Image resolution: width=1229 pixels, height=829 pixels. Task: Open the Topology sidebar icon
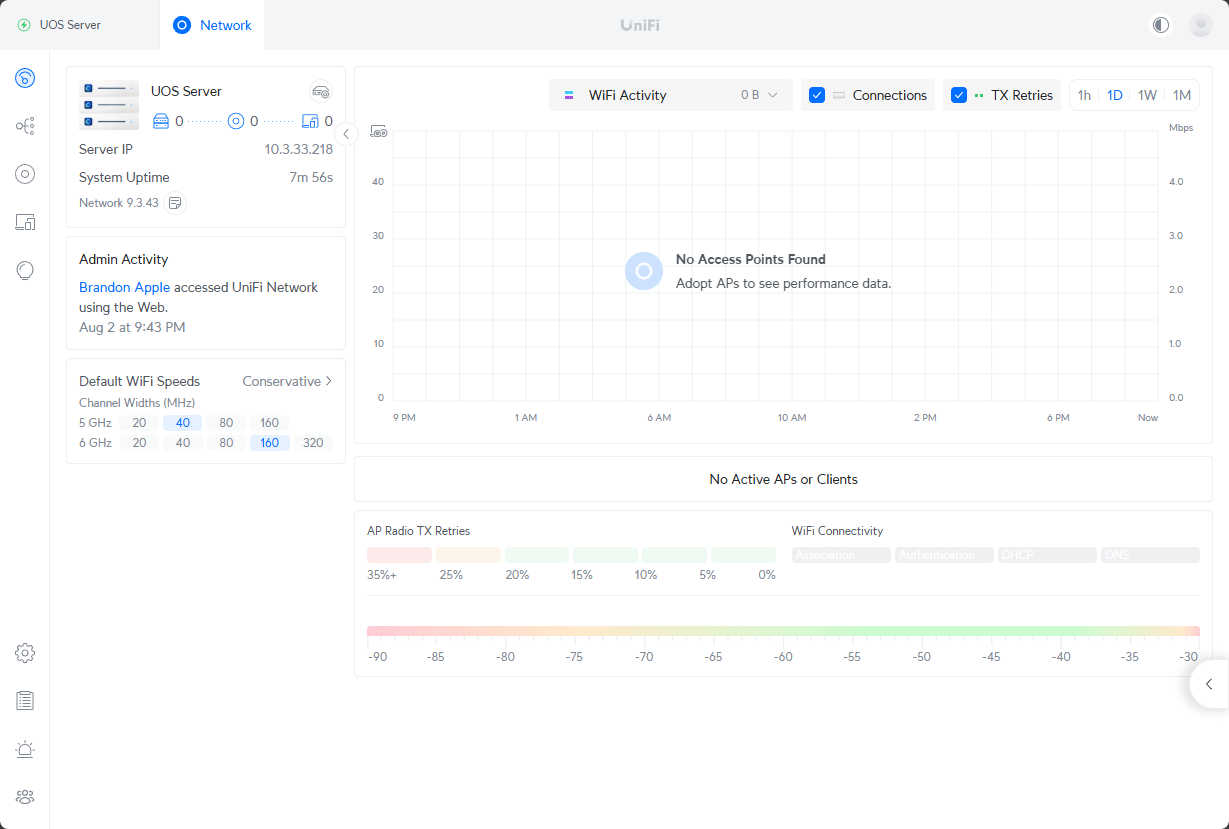click(x=25, y=126)
